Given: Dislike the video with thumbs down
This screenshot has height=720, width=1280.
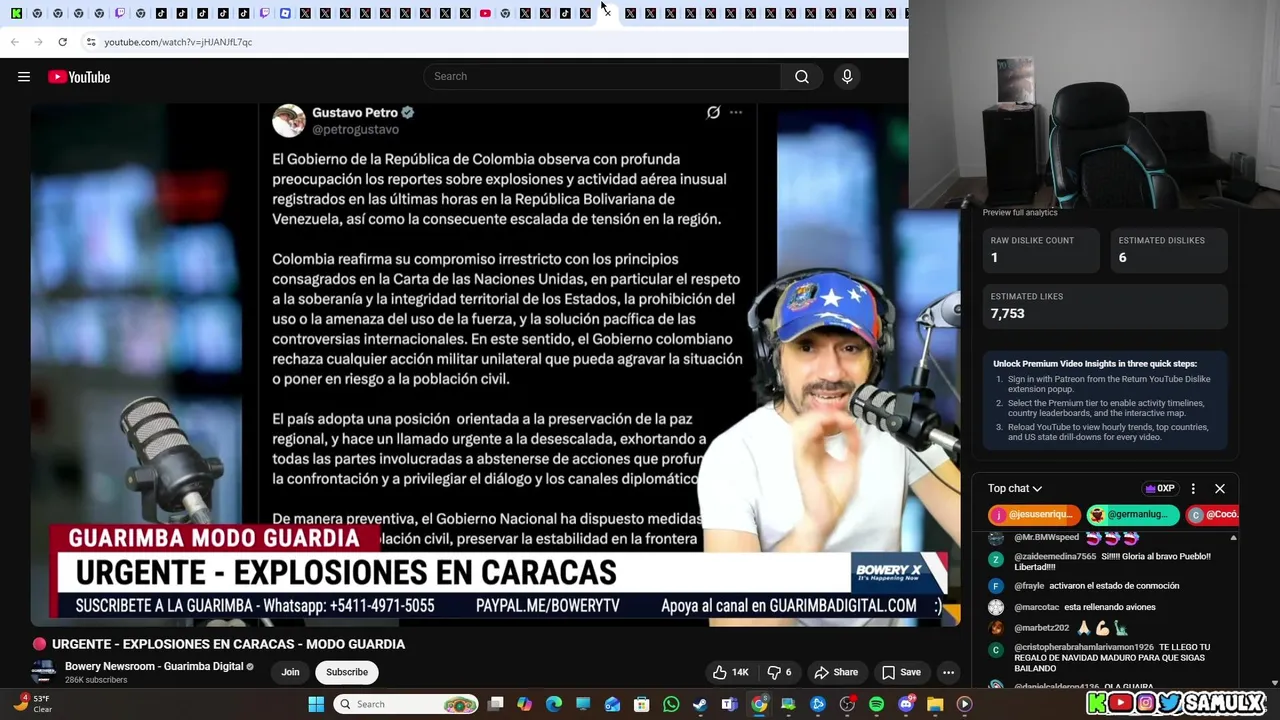Looking at the screenshot, I should tap(779, 672).
